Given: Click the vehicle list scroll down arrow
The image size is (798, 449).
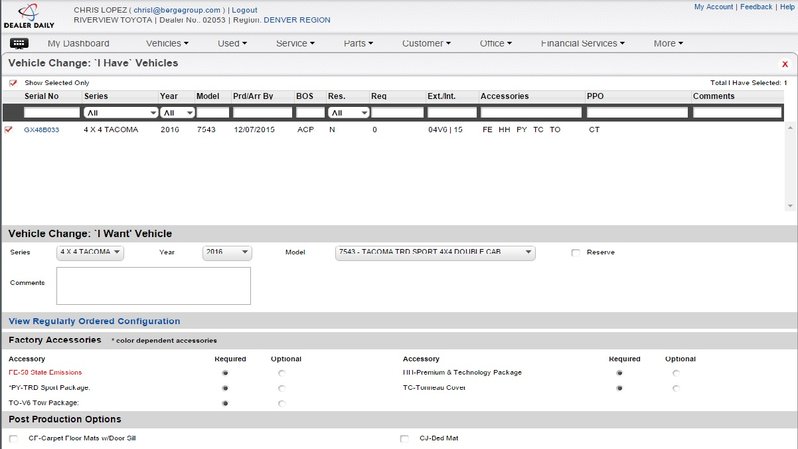Looking at the screenshot, I should [790, 206].
